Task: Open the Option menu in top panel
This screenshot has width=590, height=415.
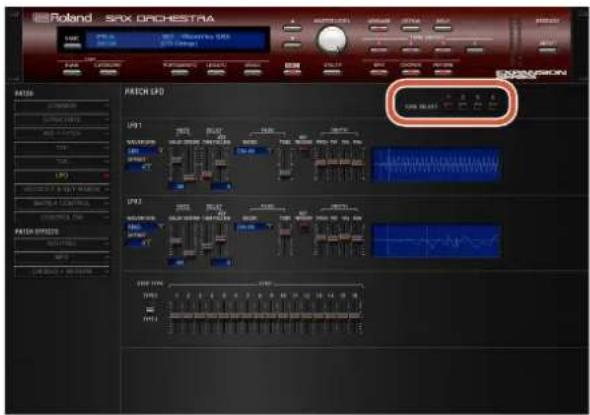Action: click(x=411, y=28)
